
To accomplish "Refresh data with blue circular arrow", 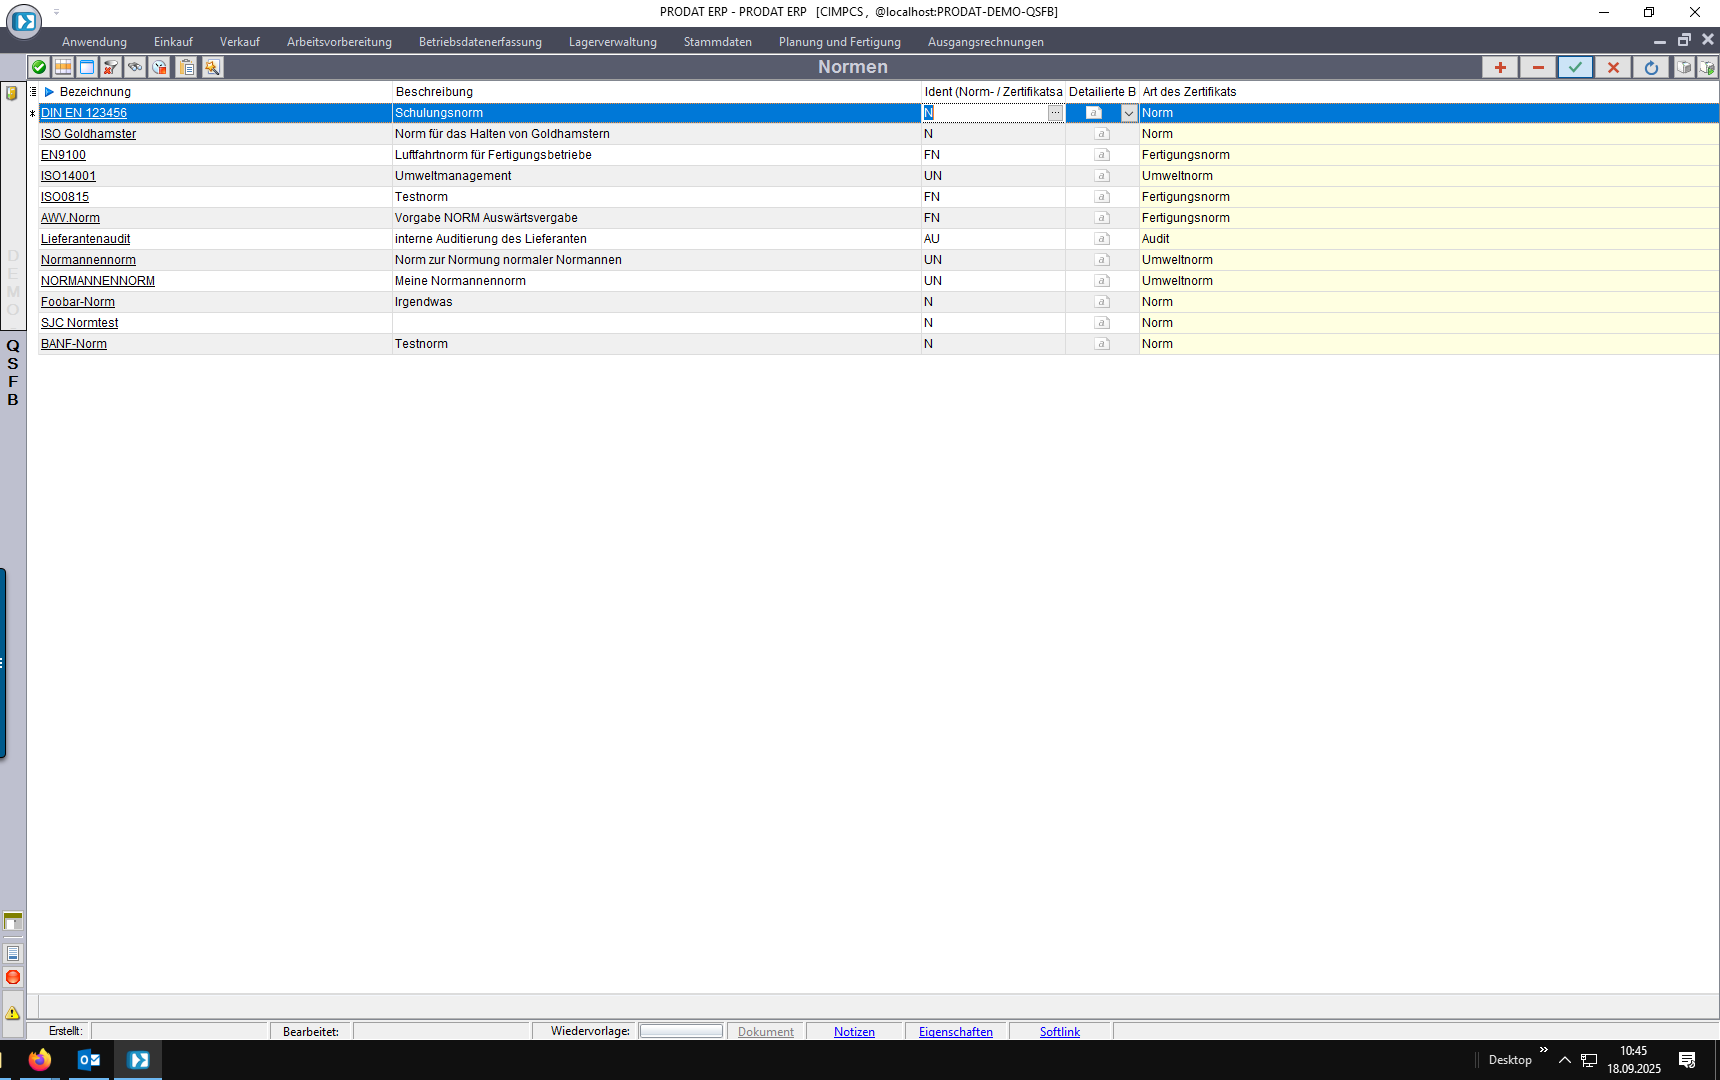I will click(1651, 67).
